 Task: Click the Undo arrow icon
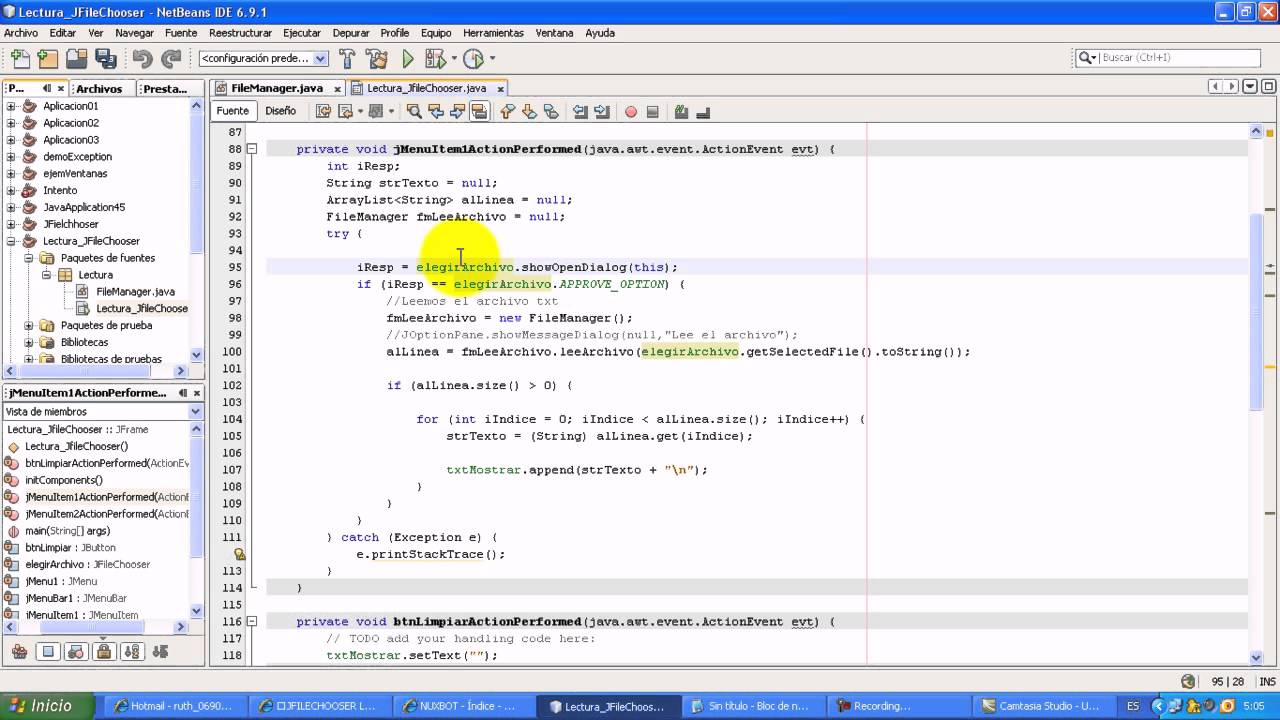142,58
